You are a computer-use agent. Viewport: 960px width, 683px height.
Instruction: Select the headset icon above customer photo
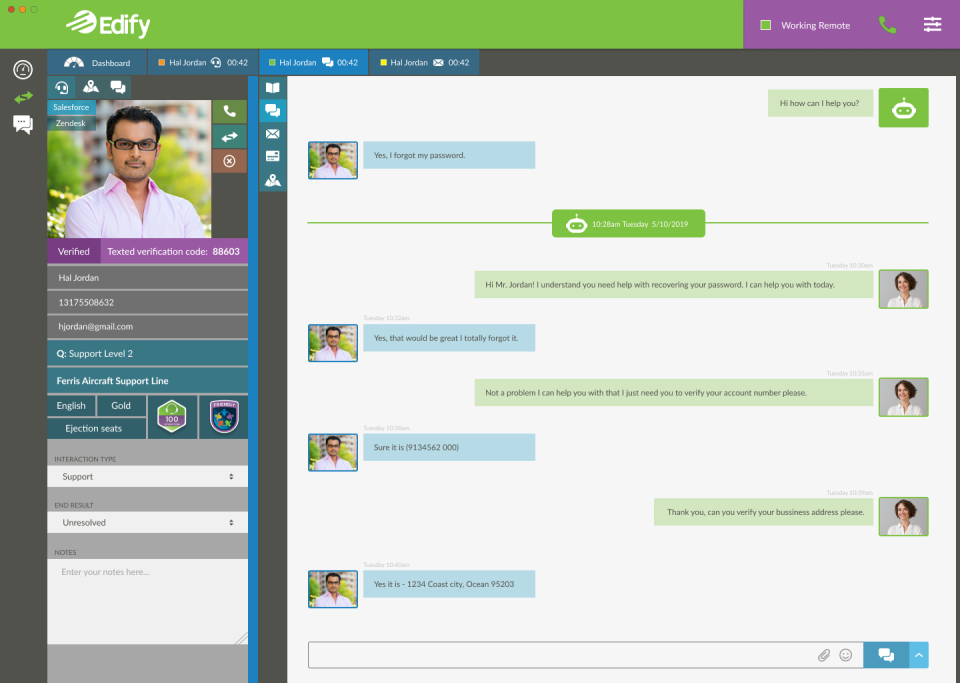click(62, 87)
